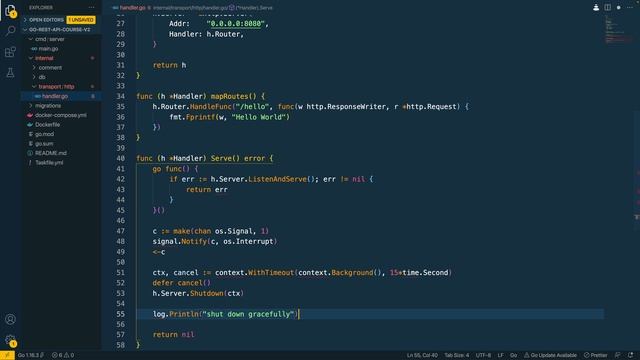
Task: Open the Search view in activity bar
Action: click(10, 31)
